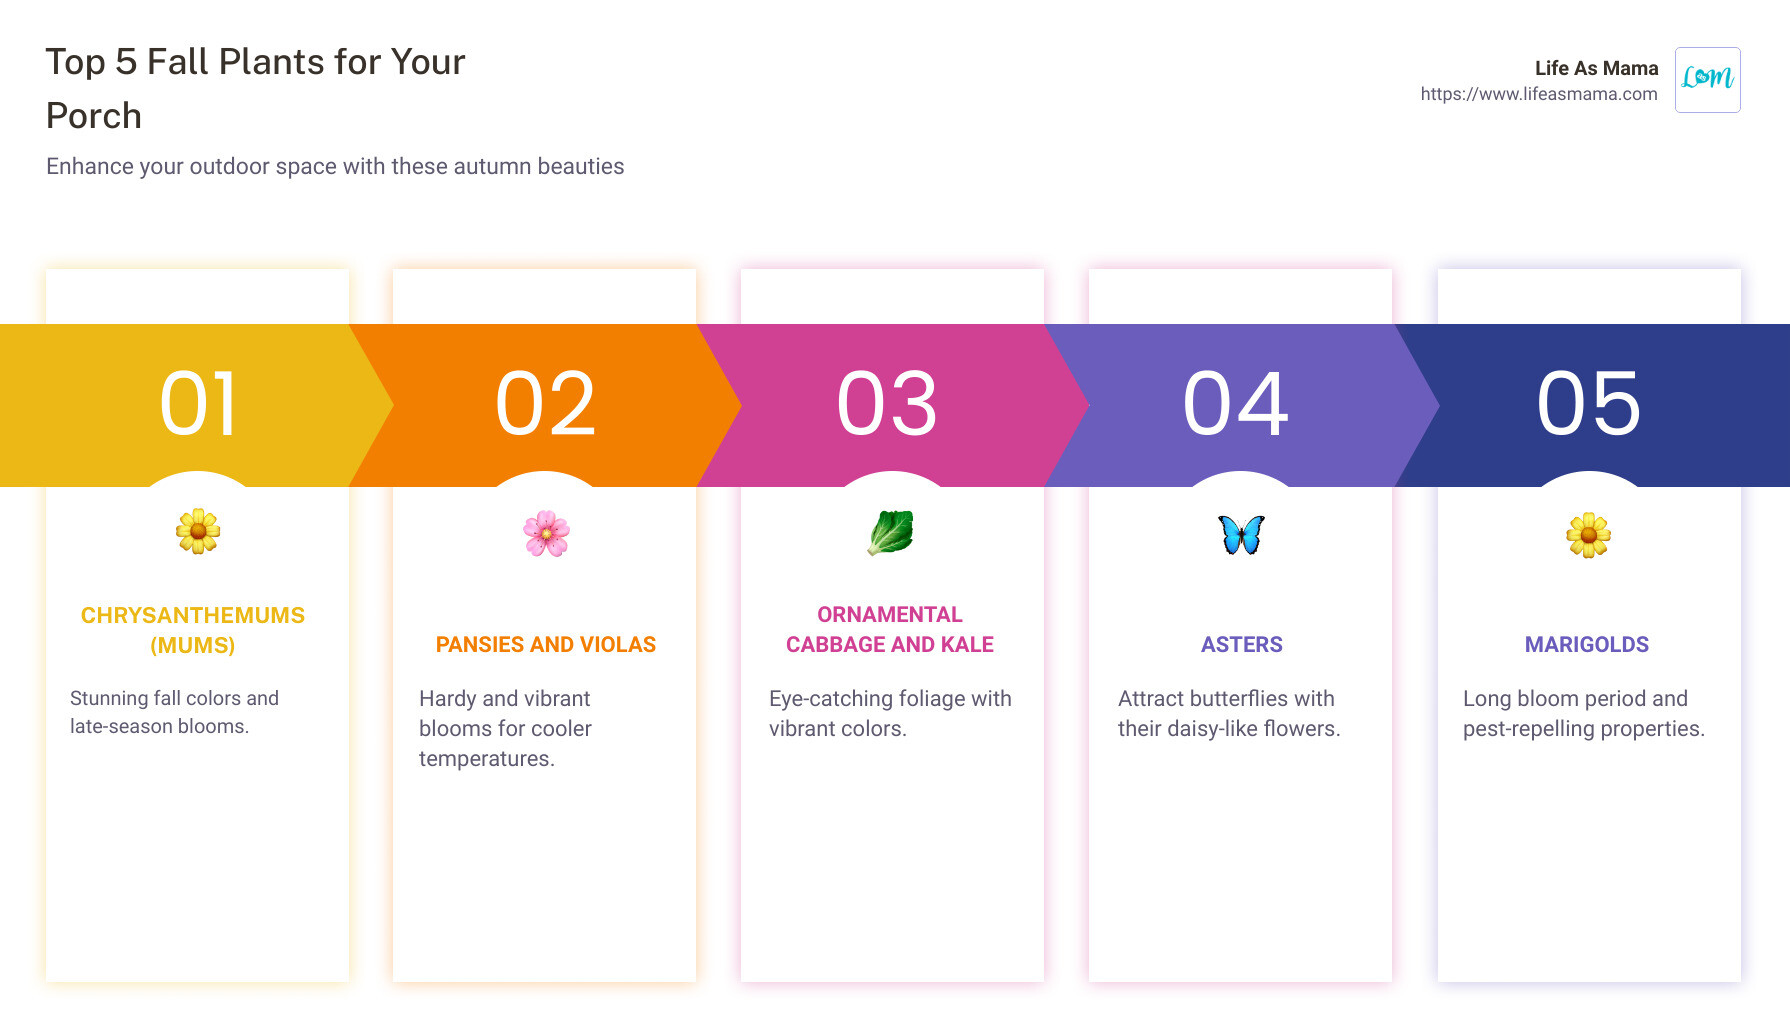Image resolution: width=1790 pixels, height=1024 pixels.
Task: Click the pink blossom icon under 02
Action: 546,534
